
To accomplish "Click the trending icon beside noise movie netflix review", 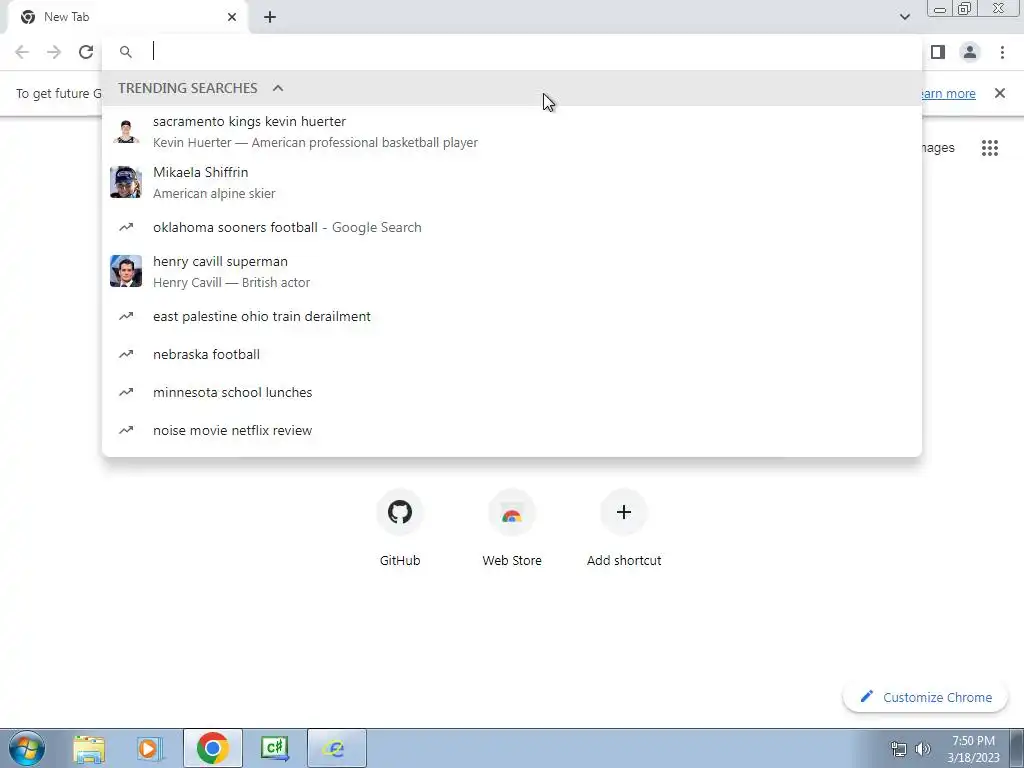I will click(x=126, y=430).
